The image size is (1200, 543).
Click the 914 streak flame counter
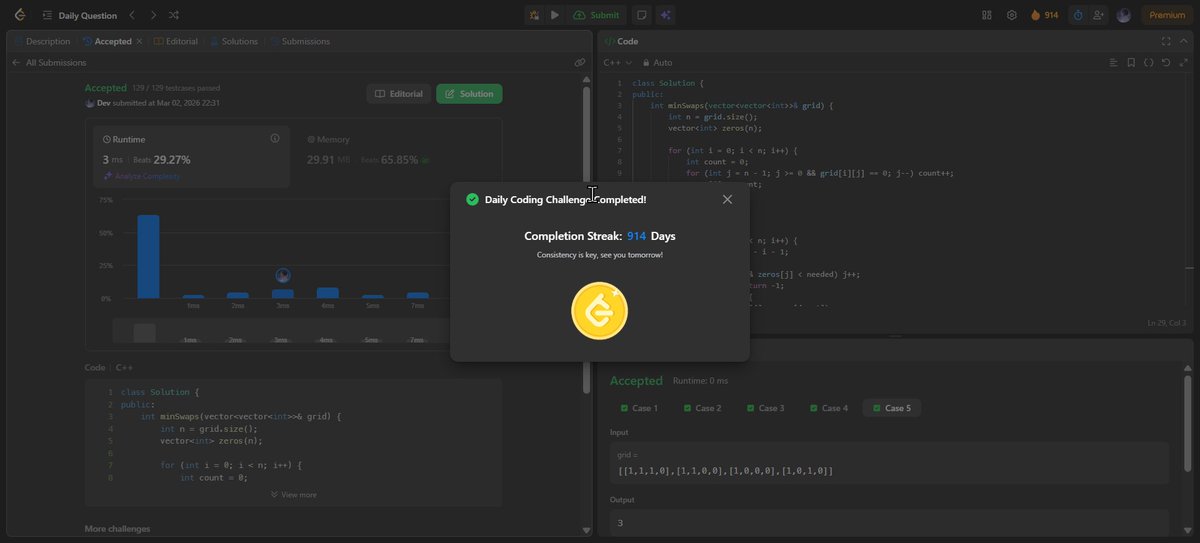[1044, 15]
